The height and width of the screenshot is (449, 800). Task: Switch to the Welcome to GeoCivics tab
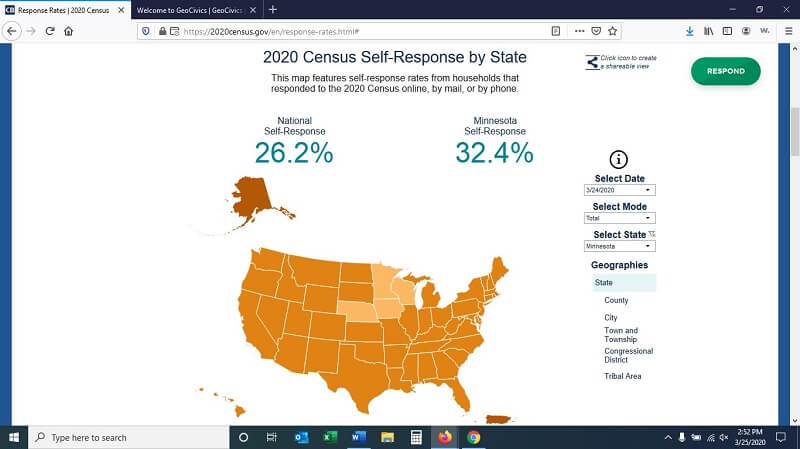pos(192,9)
